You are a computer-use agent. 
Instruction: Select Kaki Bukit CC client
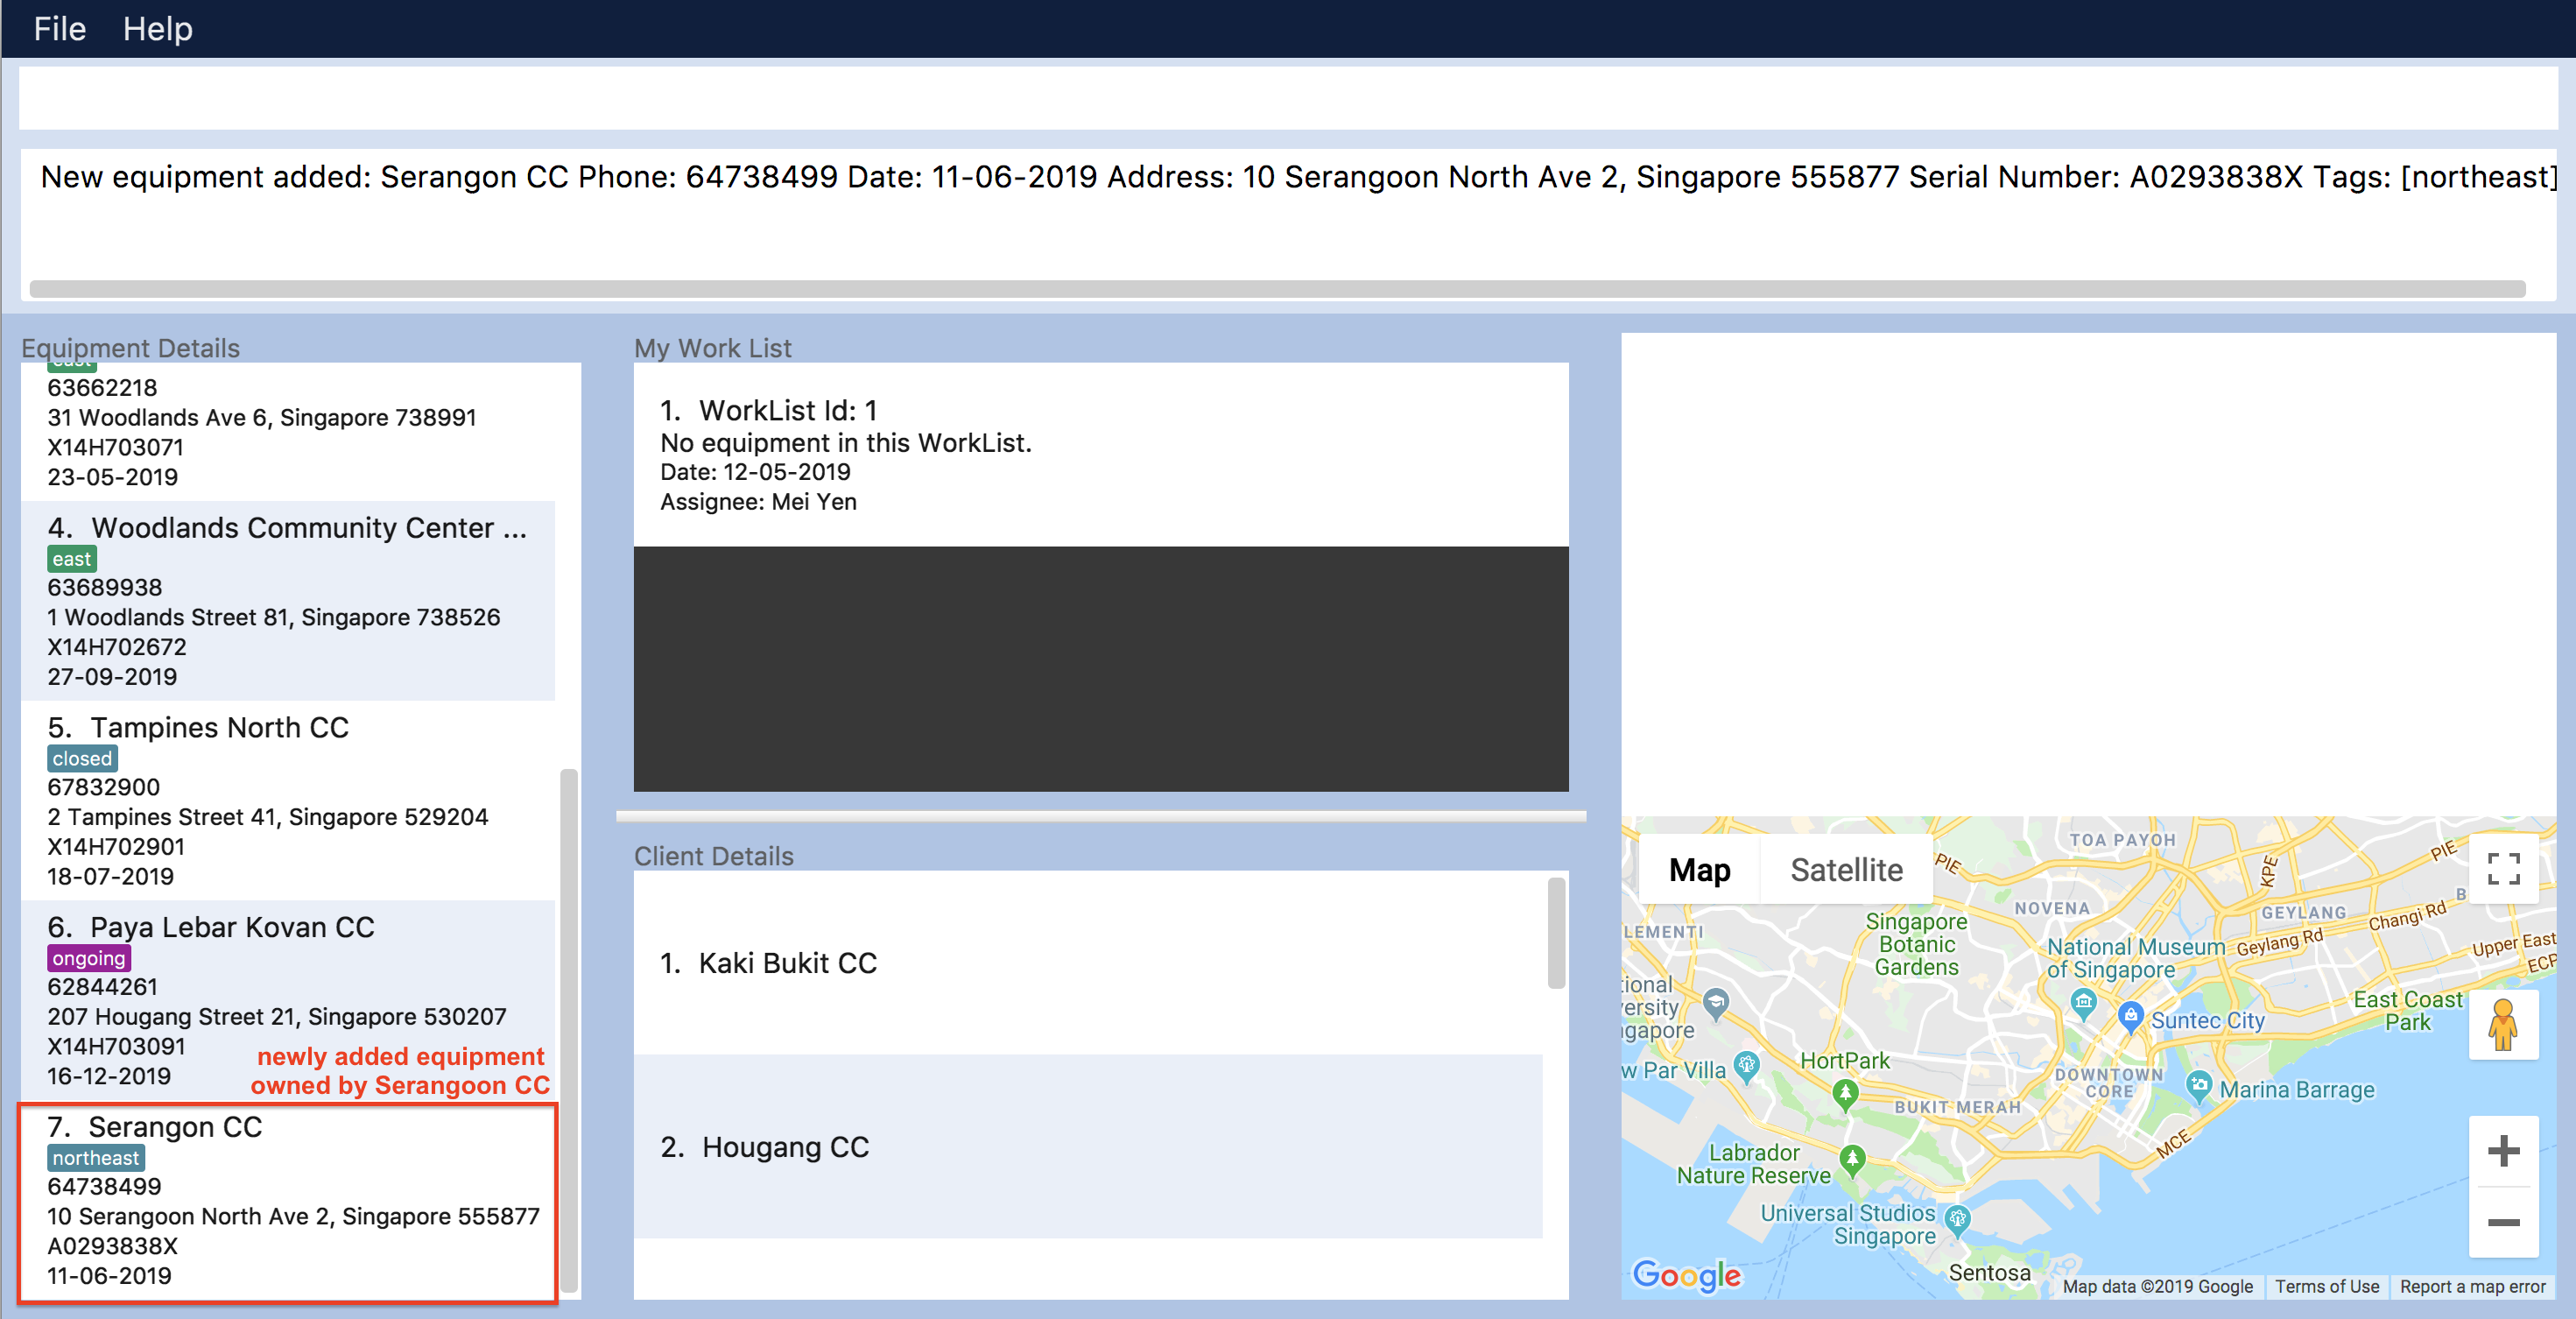[1088, 962]
